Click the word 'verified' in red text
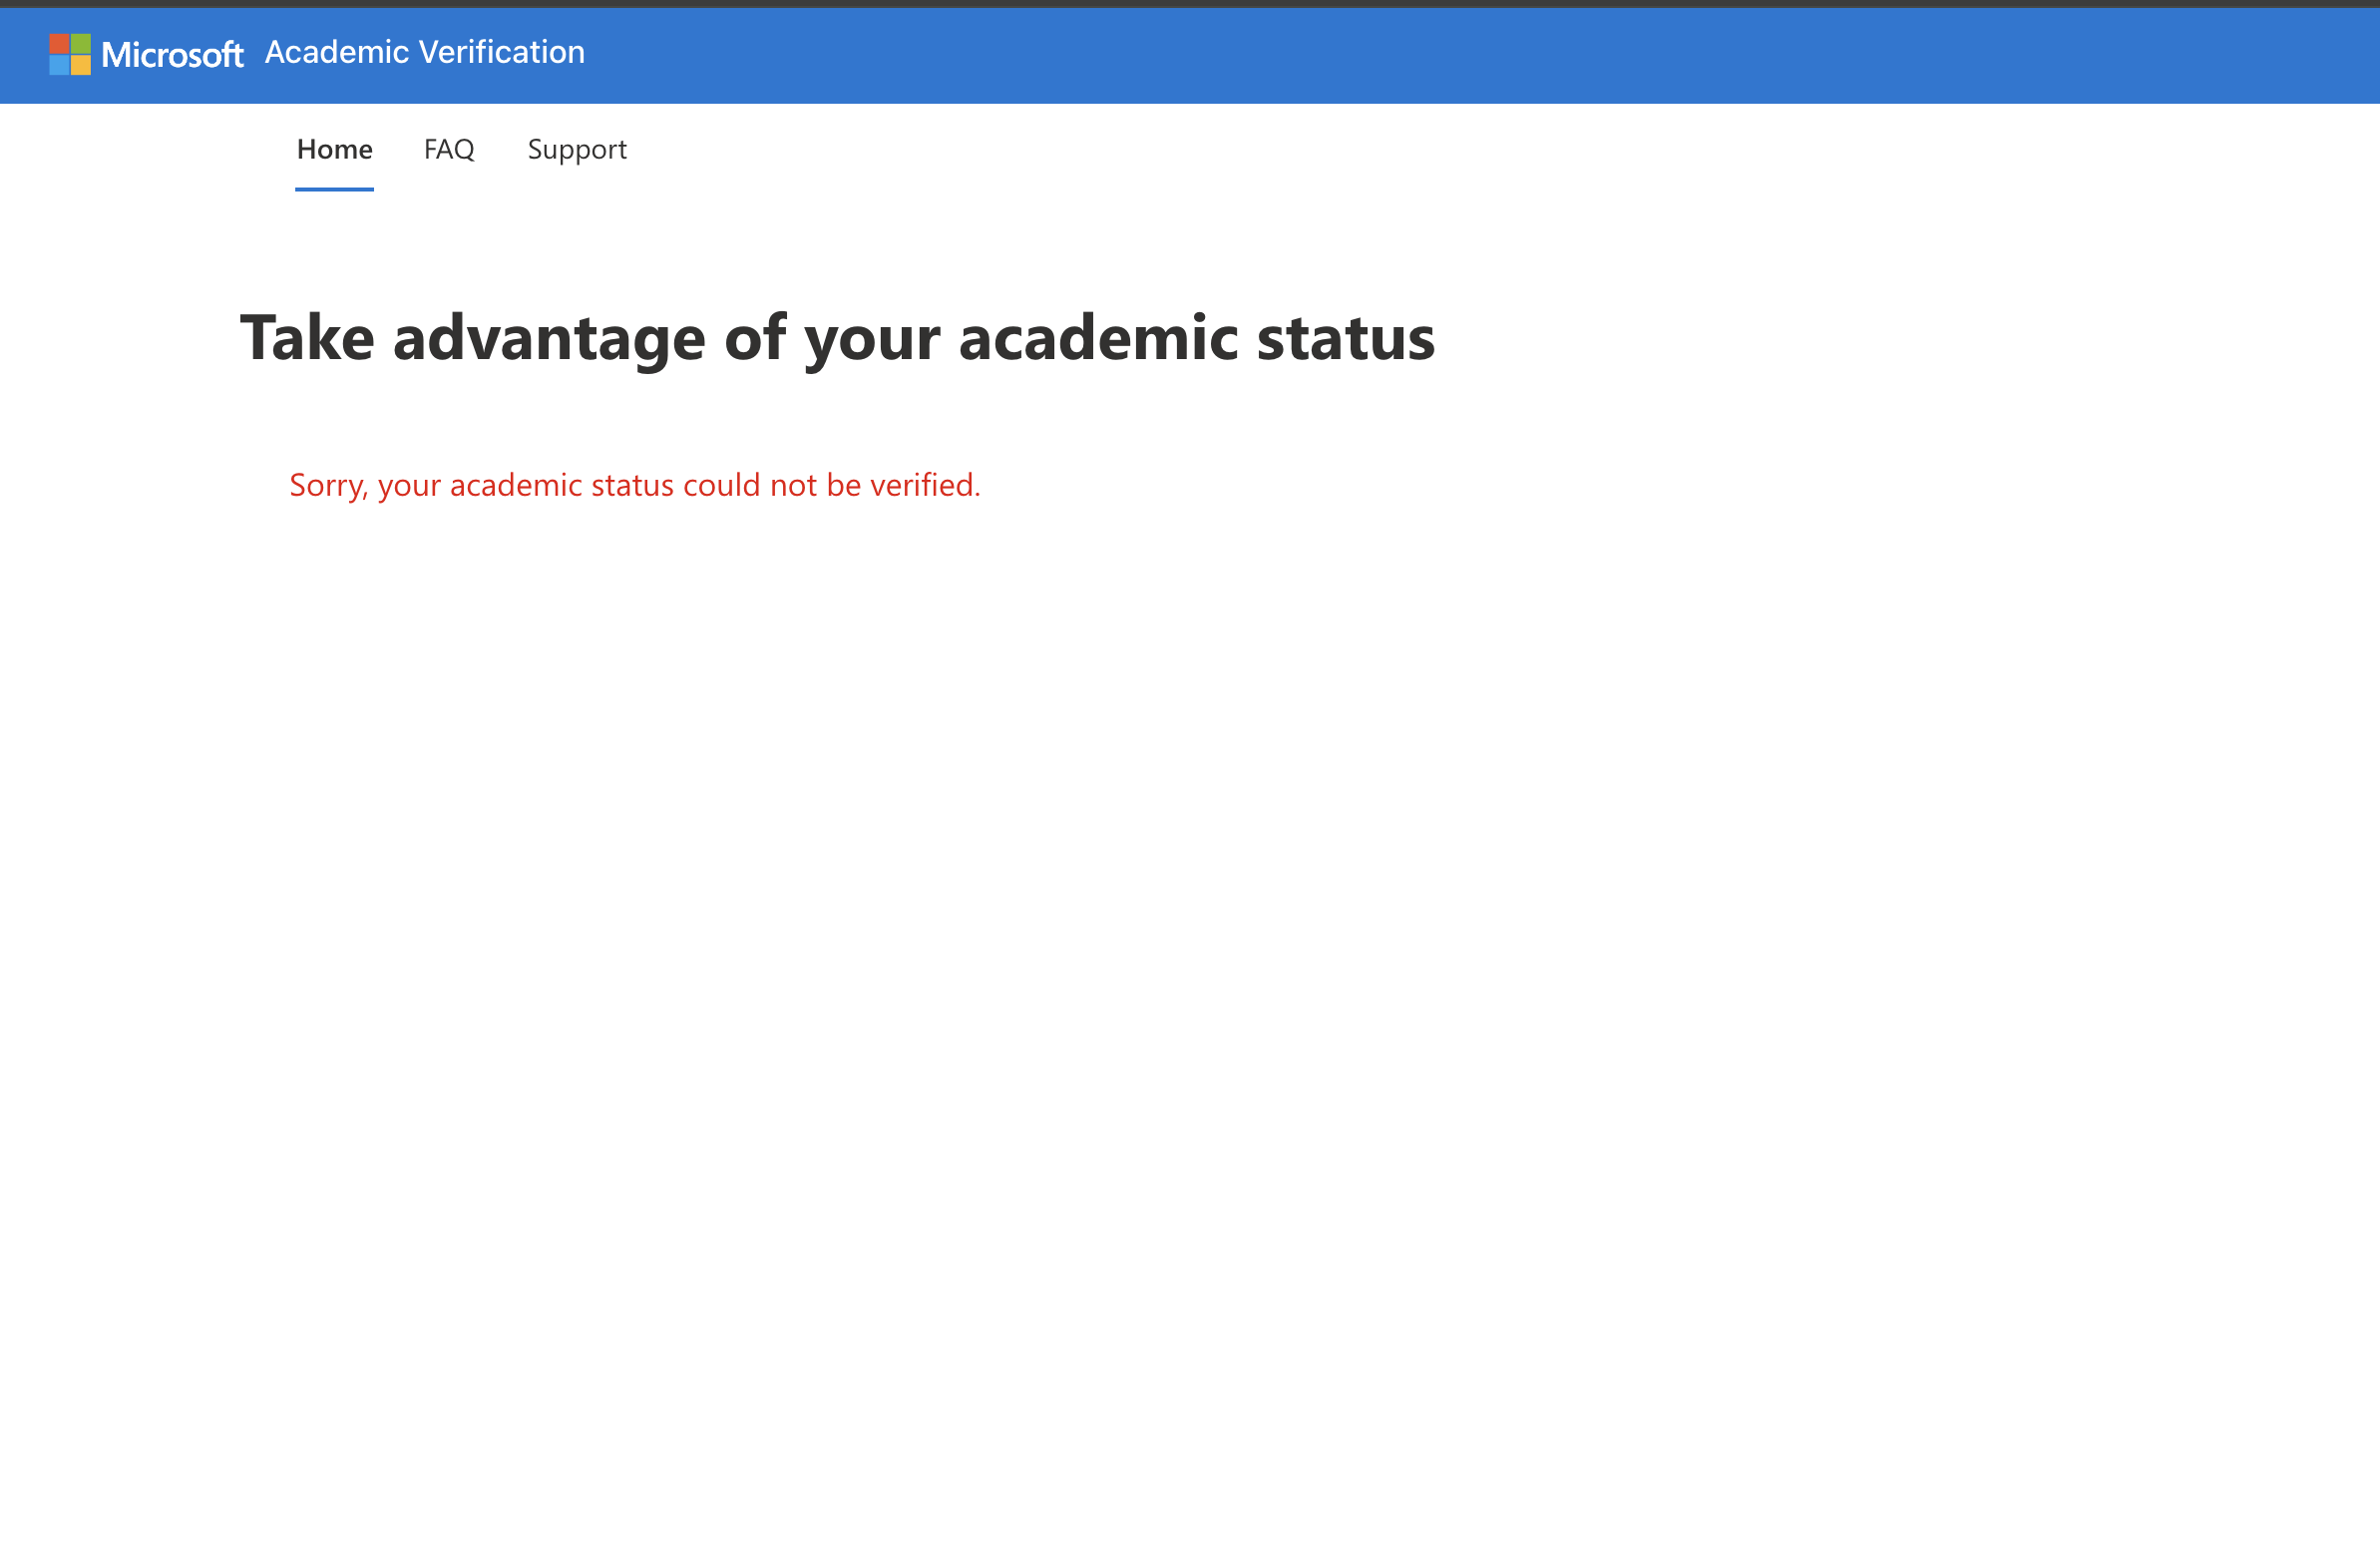The image size is (2380, 1554). click(x=923, y=485)
